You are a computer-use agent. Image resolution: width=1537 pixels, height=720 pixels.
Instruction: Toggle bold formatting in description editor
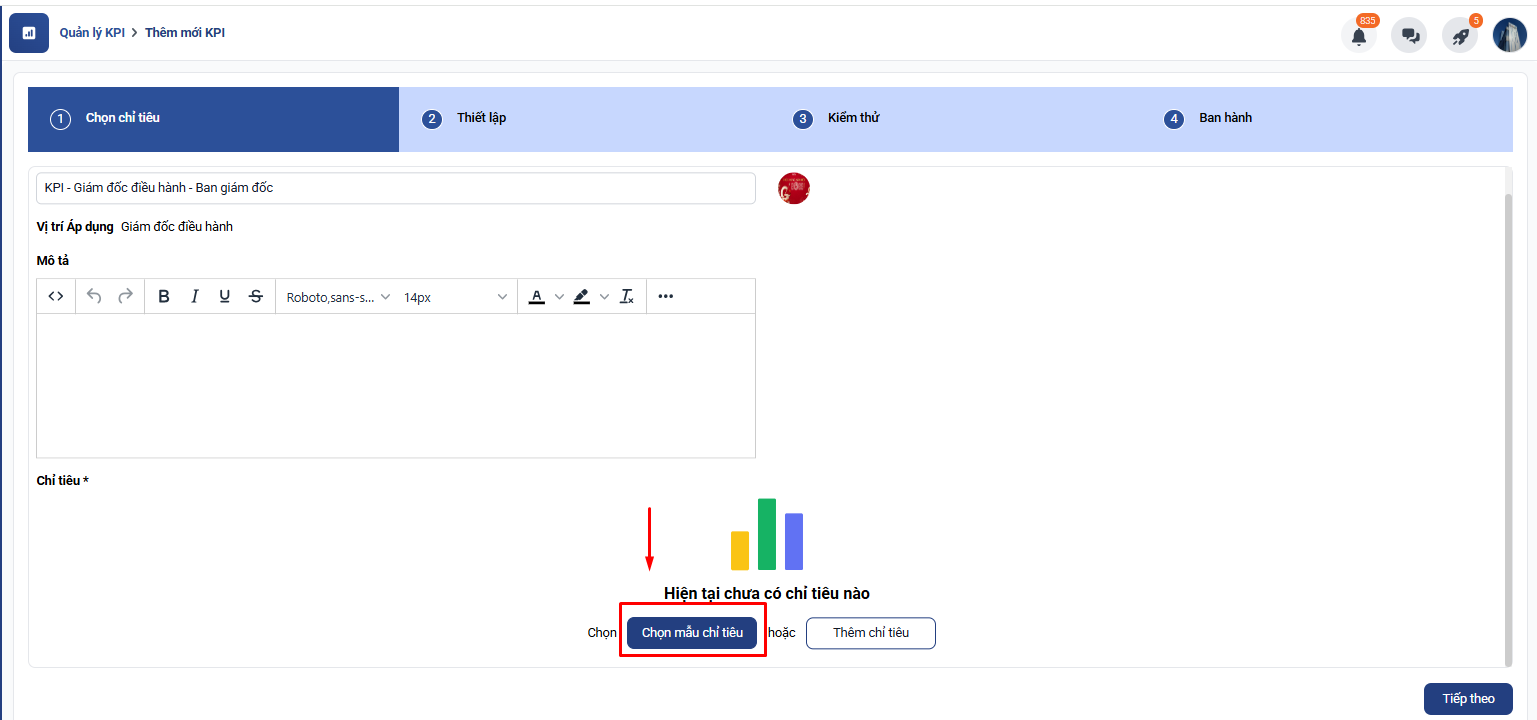[164, 296]
